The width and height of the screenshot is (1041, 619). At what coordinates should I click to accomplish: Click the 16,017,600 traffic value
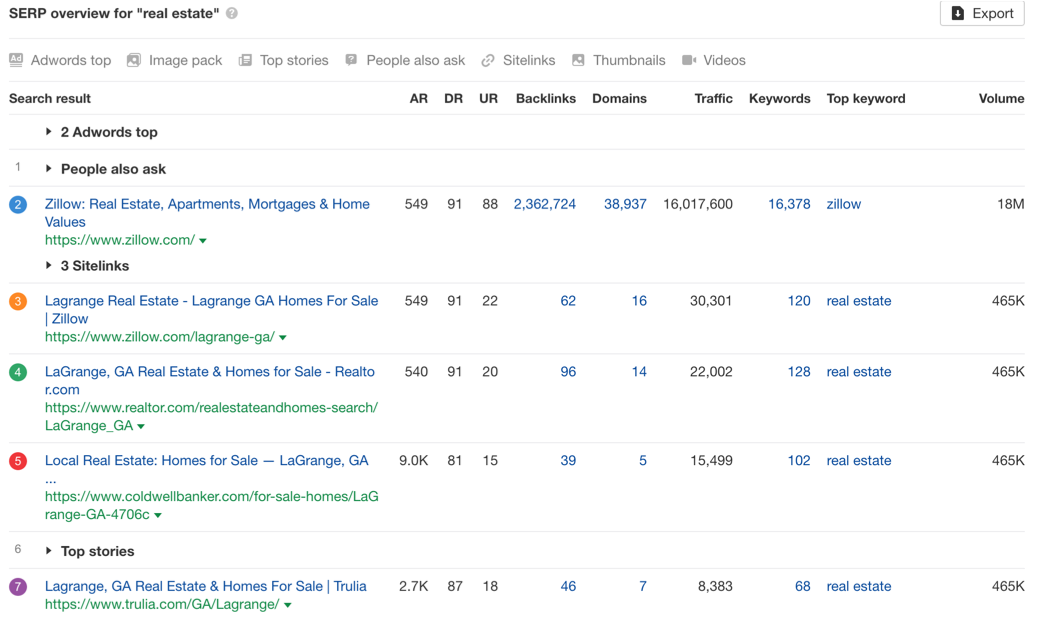698,205
